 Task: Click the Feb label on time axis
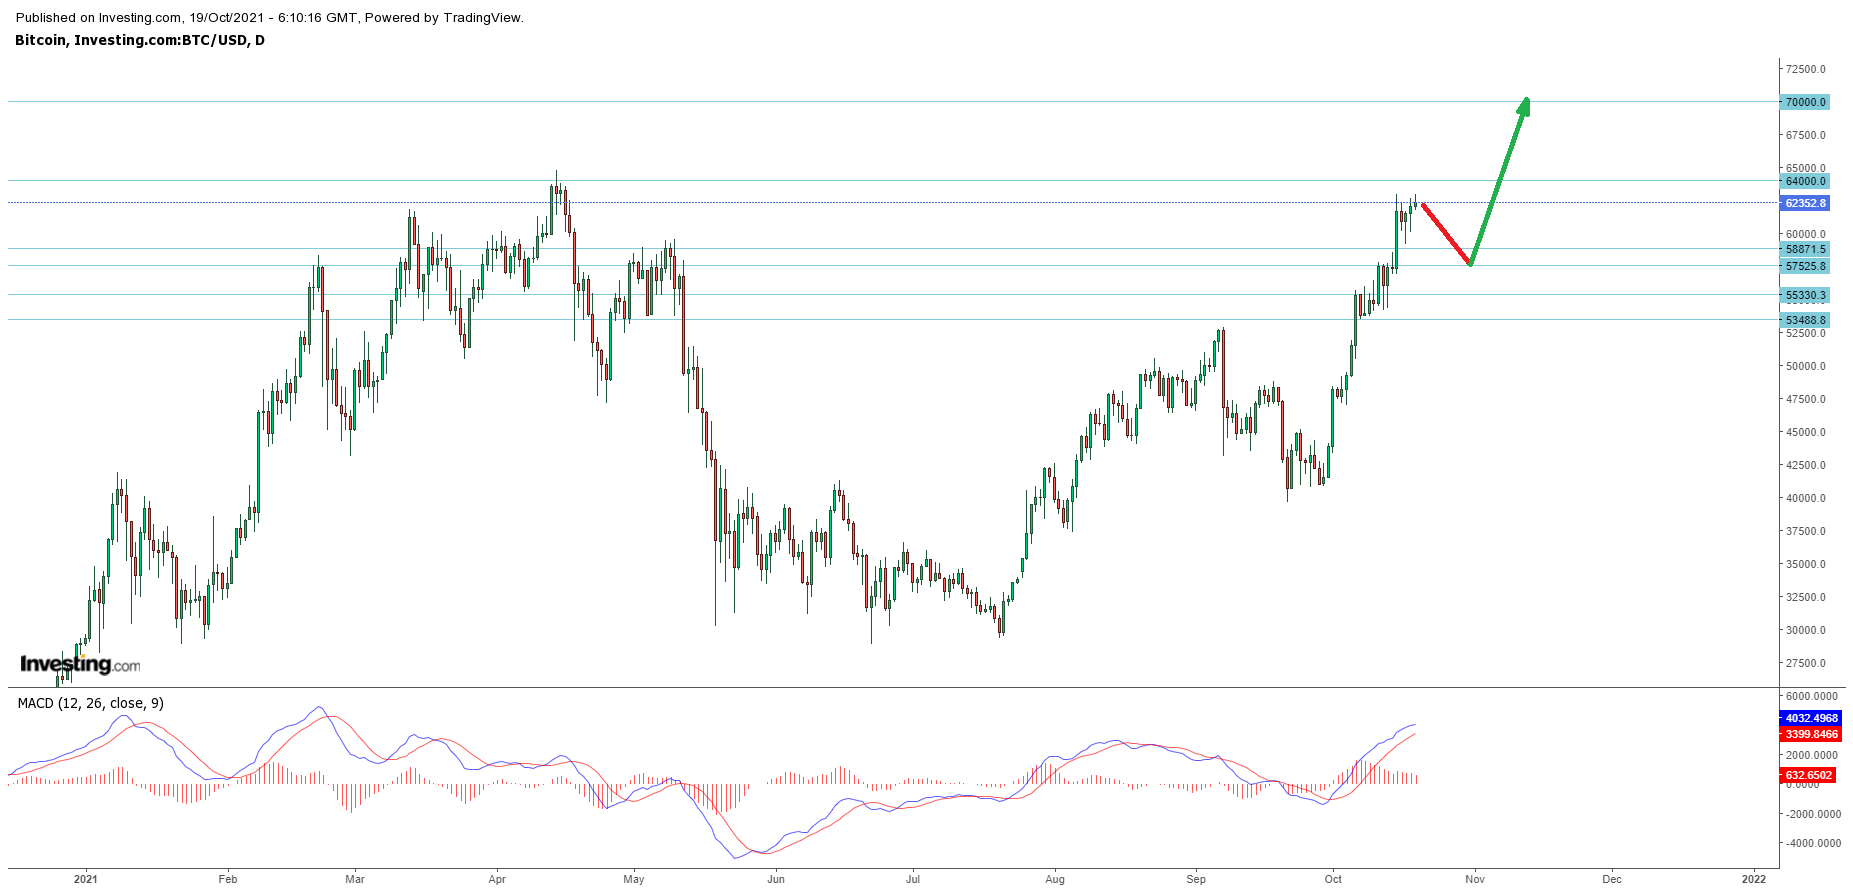coord(228,879)
